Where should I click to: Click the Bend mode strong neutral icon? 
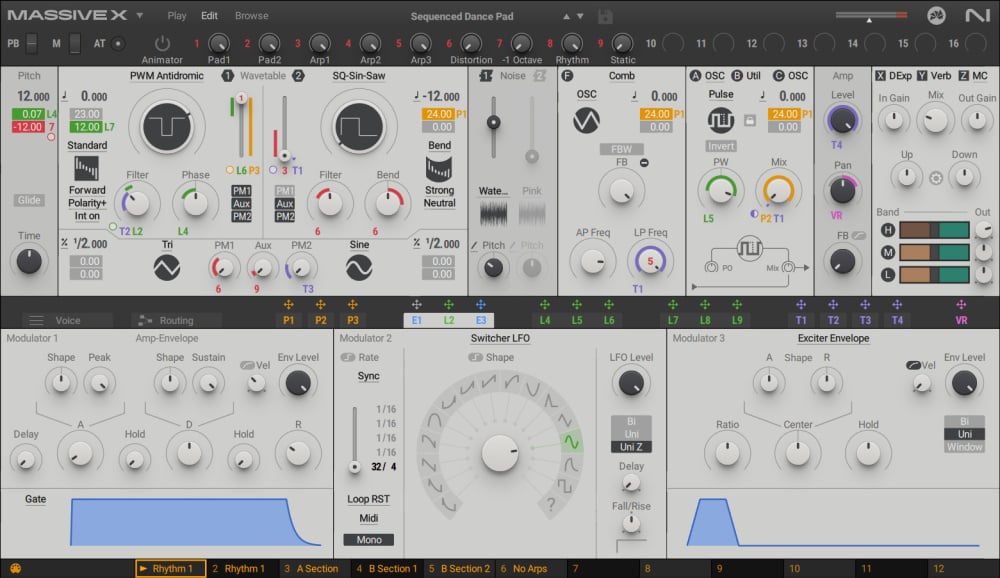pos(438,169)
